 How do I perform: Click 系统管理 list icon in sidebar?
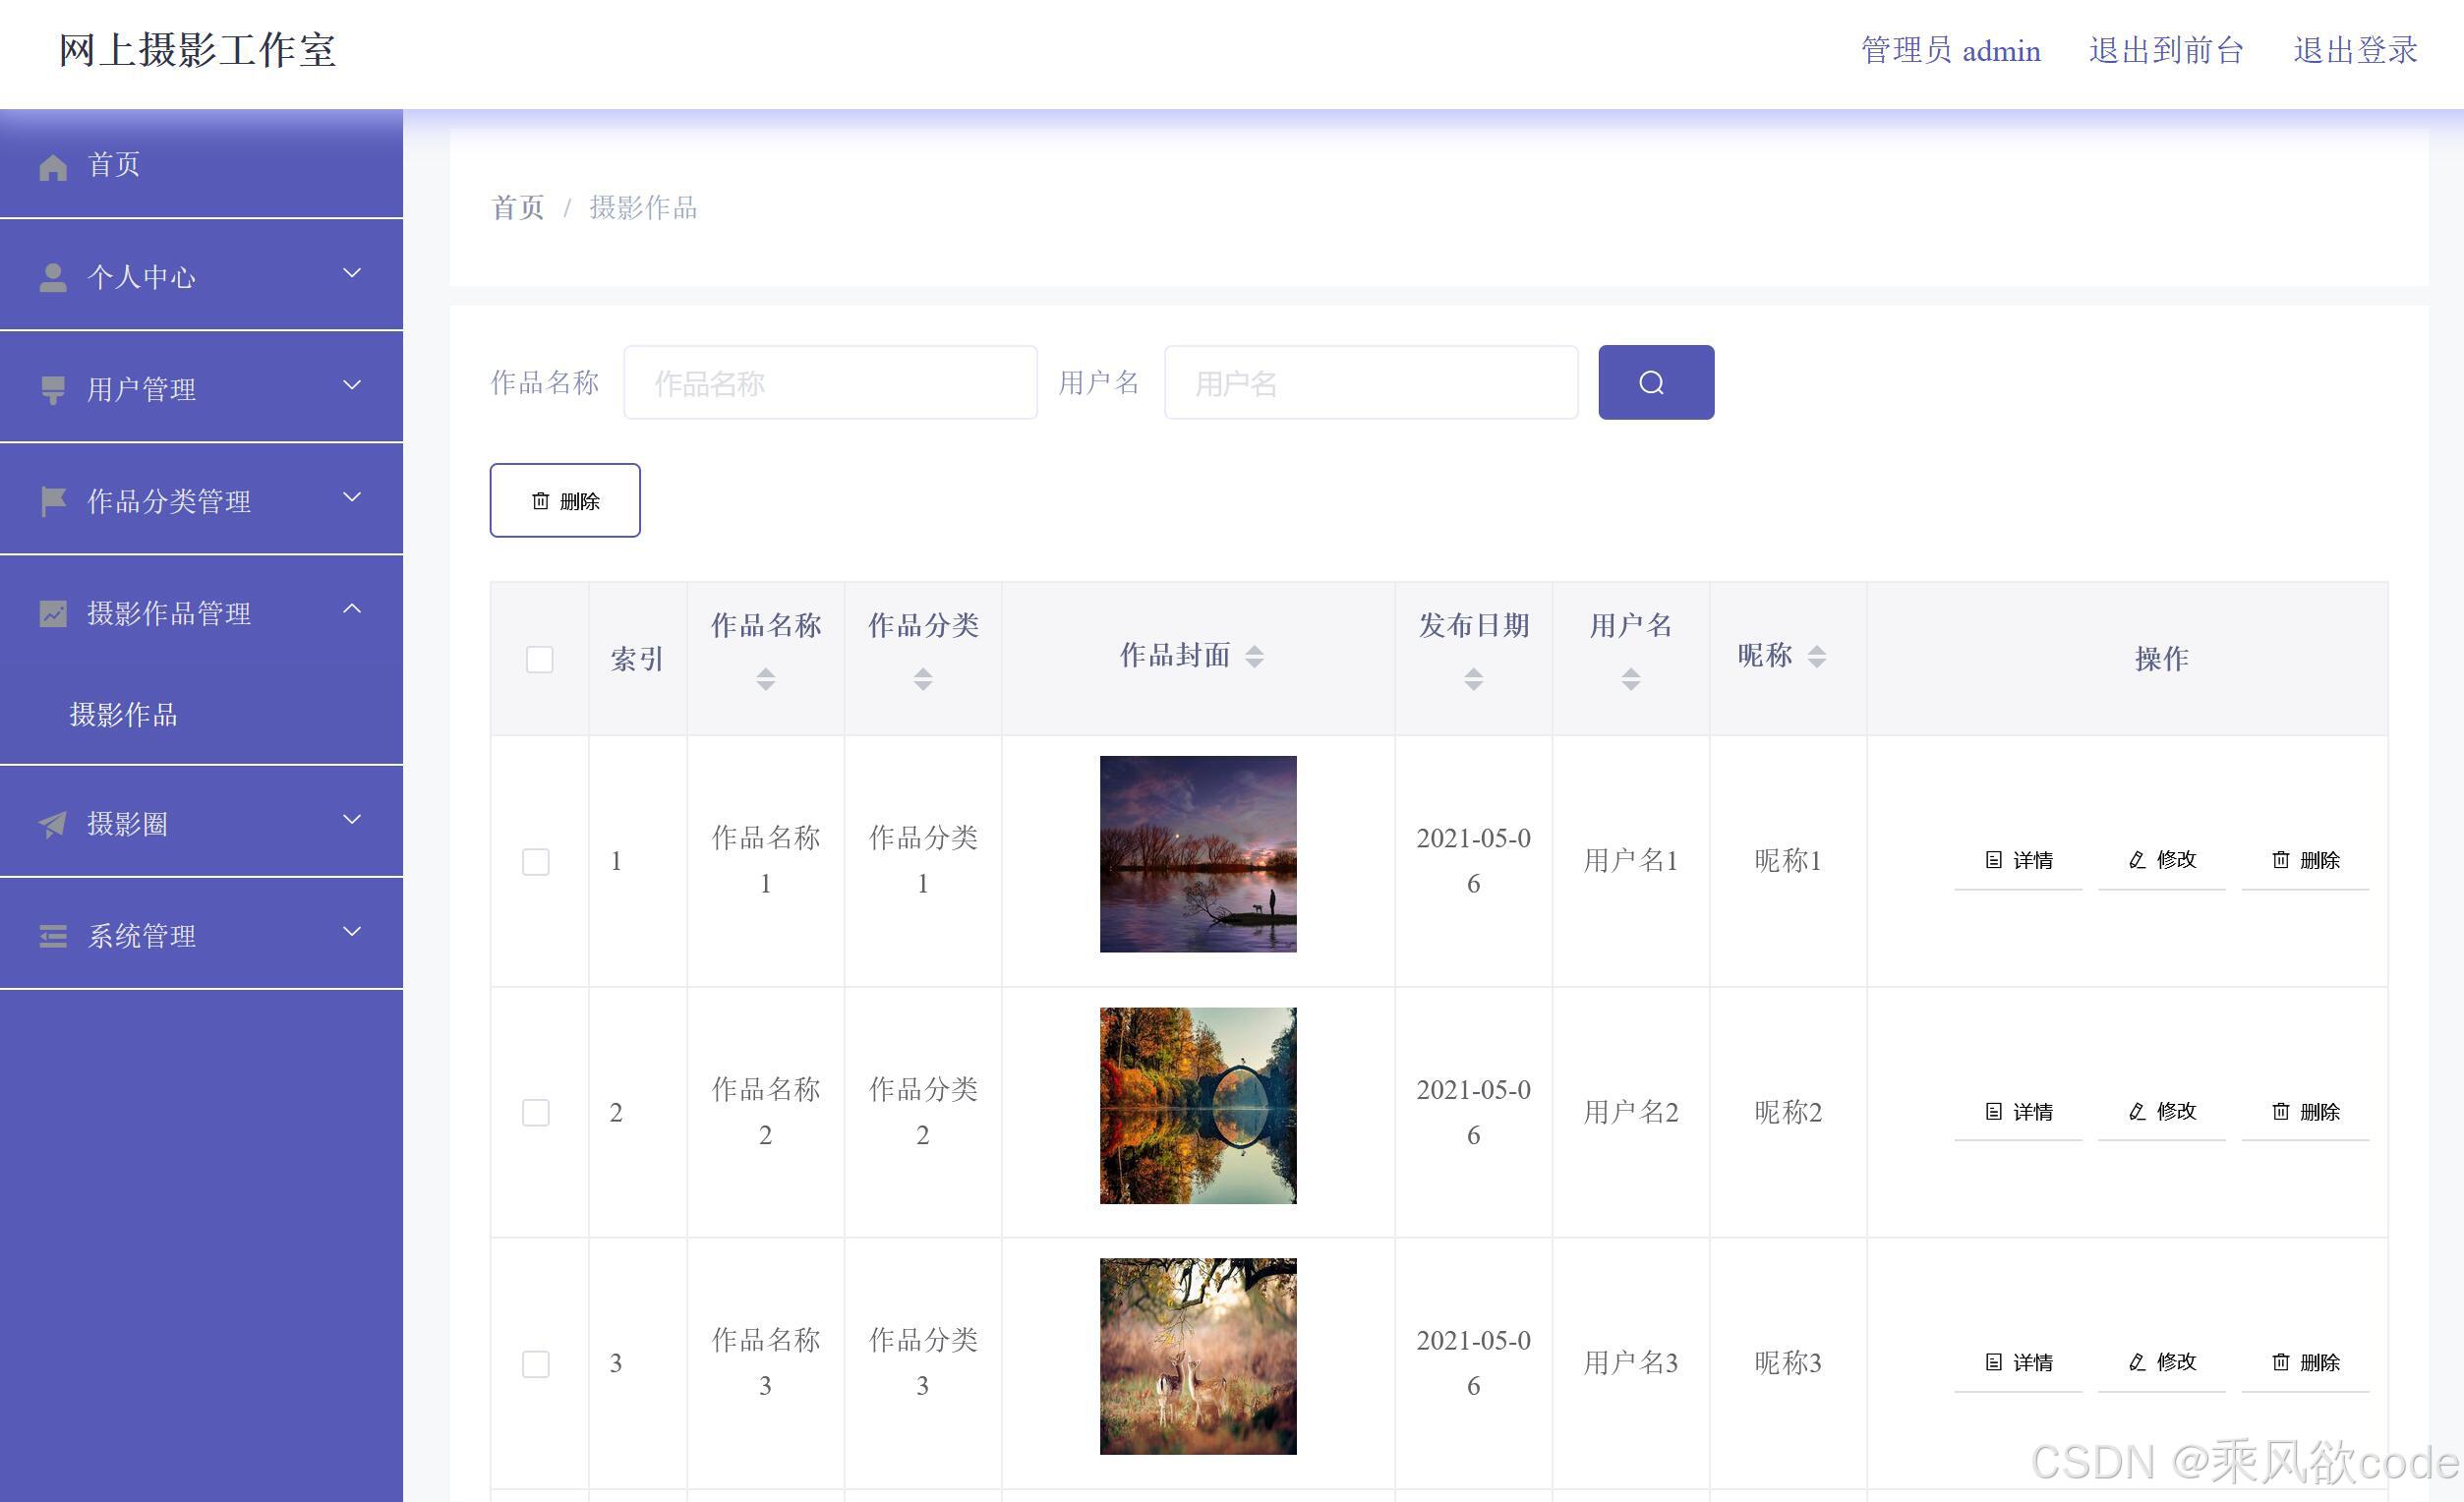53,936
